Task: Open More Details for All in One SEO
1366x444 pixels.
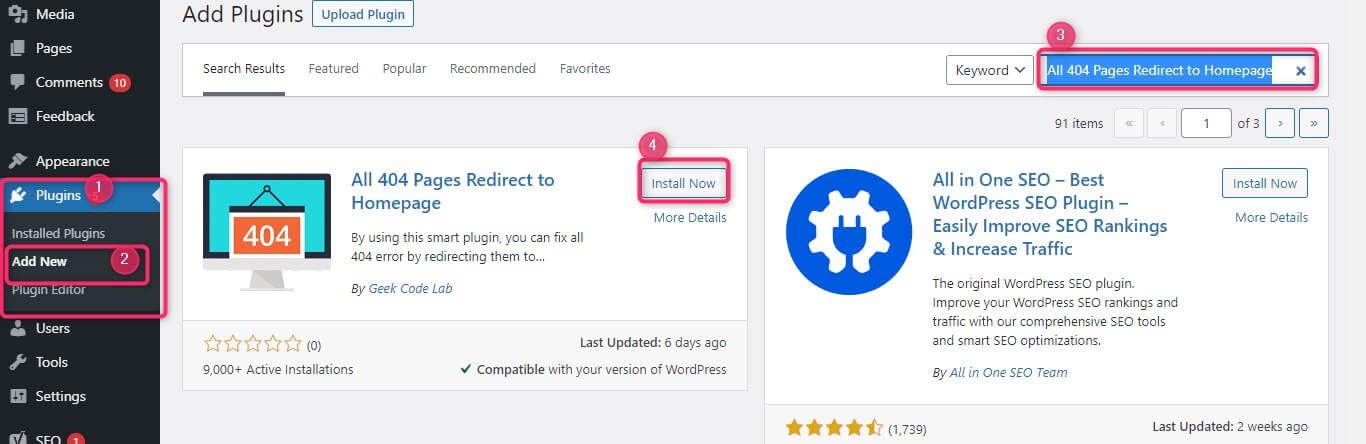Action: click(1271, 217)
